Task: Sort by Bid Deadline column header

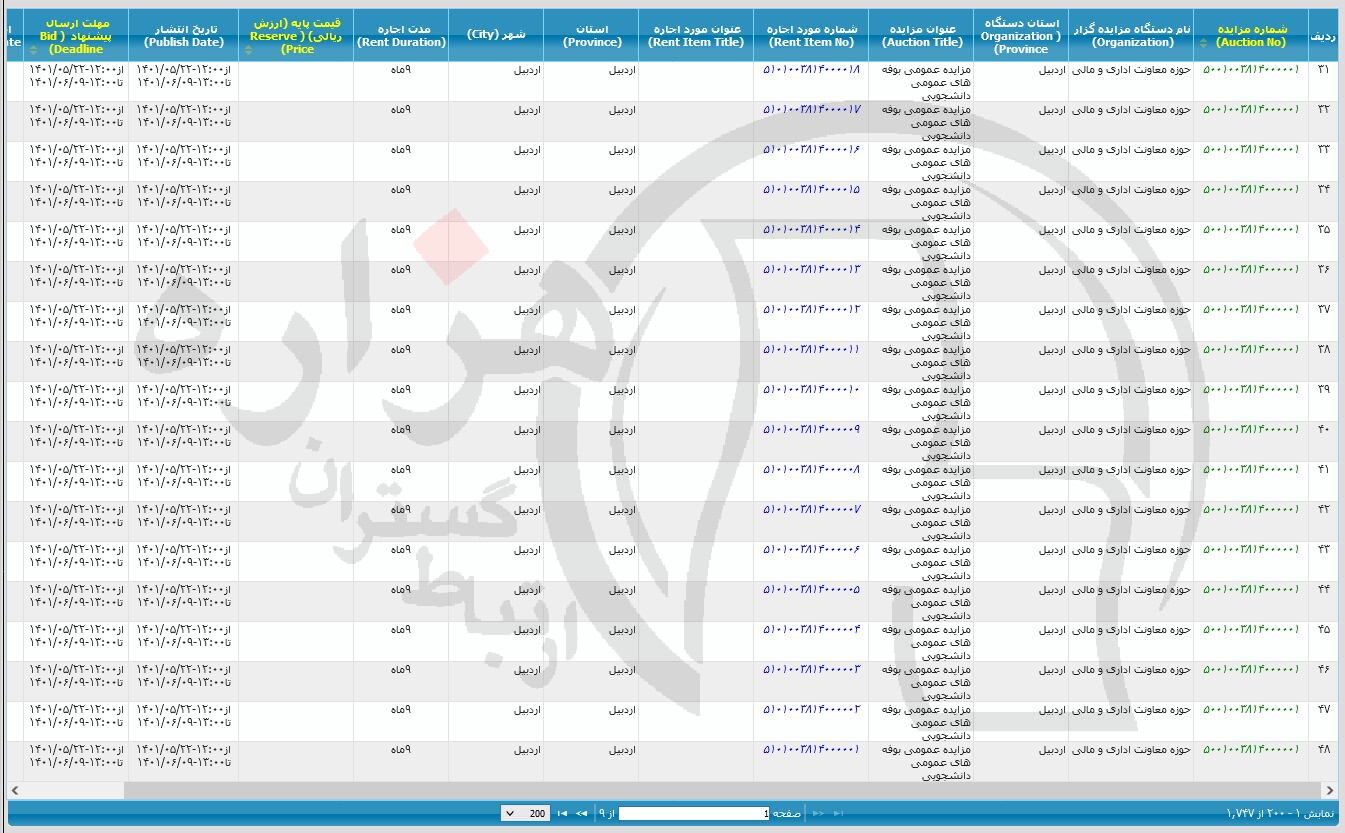Action: click(x=76, y=35)
